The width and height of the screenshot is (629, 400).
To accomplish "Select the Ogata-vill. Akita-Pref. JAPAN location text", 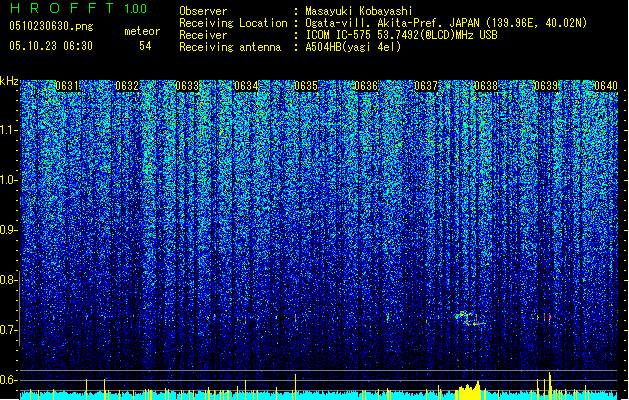I will pos(446,23).
